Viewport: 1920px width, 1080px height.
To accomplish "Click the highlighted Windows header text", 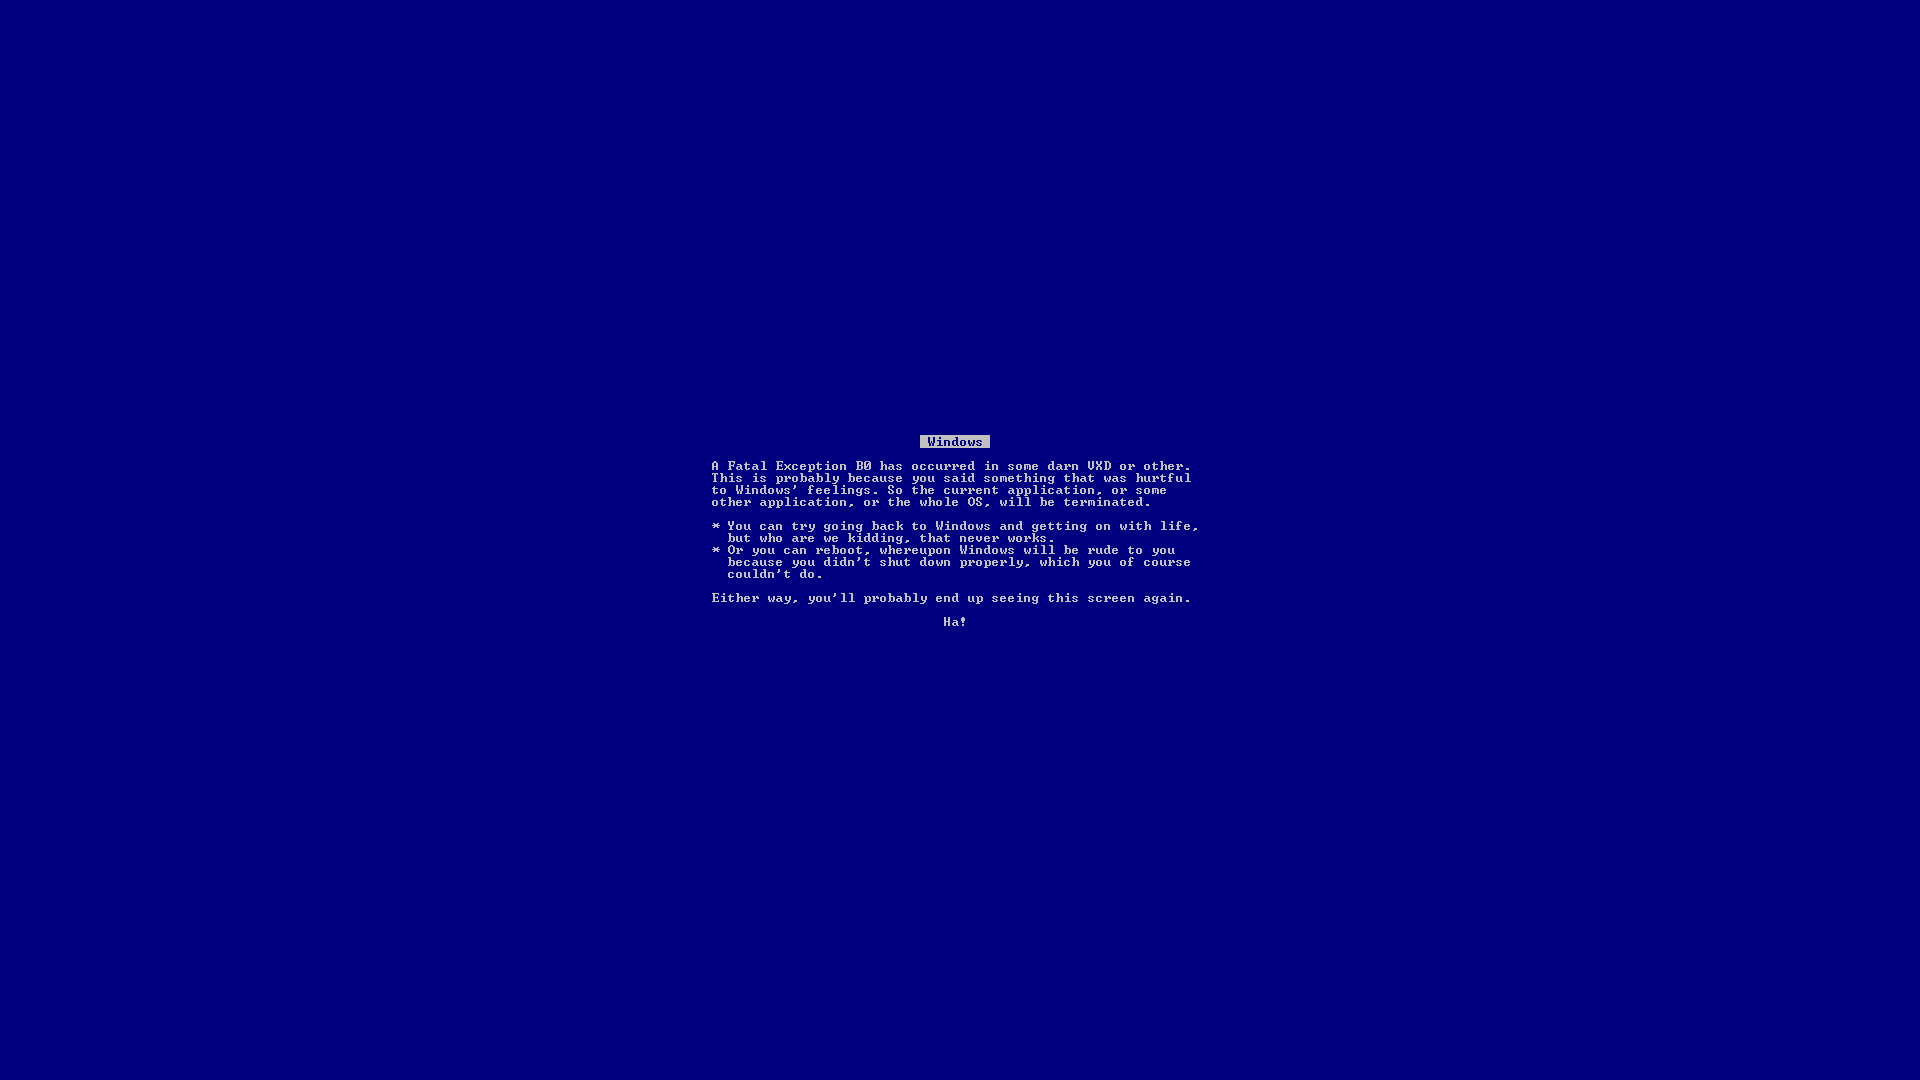I will coord(955,442).
